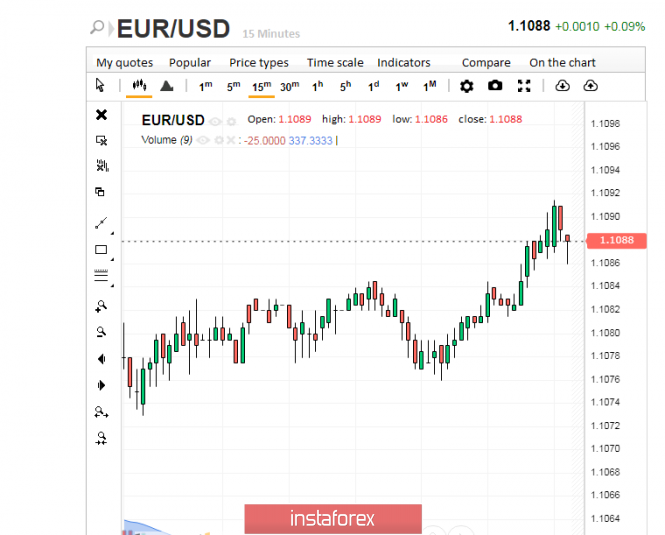665x535 pixels.
Task: Open the Popular menu
Action: tap(190, 63)
